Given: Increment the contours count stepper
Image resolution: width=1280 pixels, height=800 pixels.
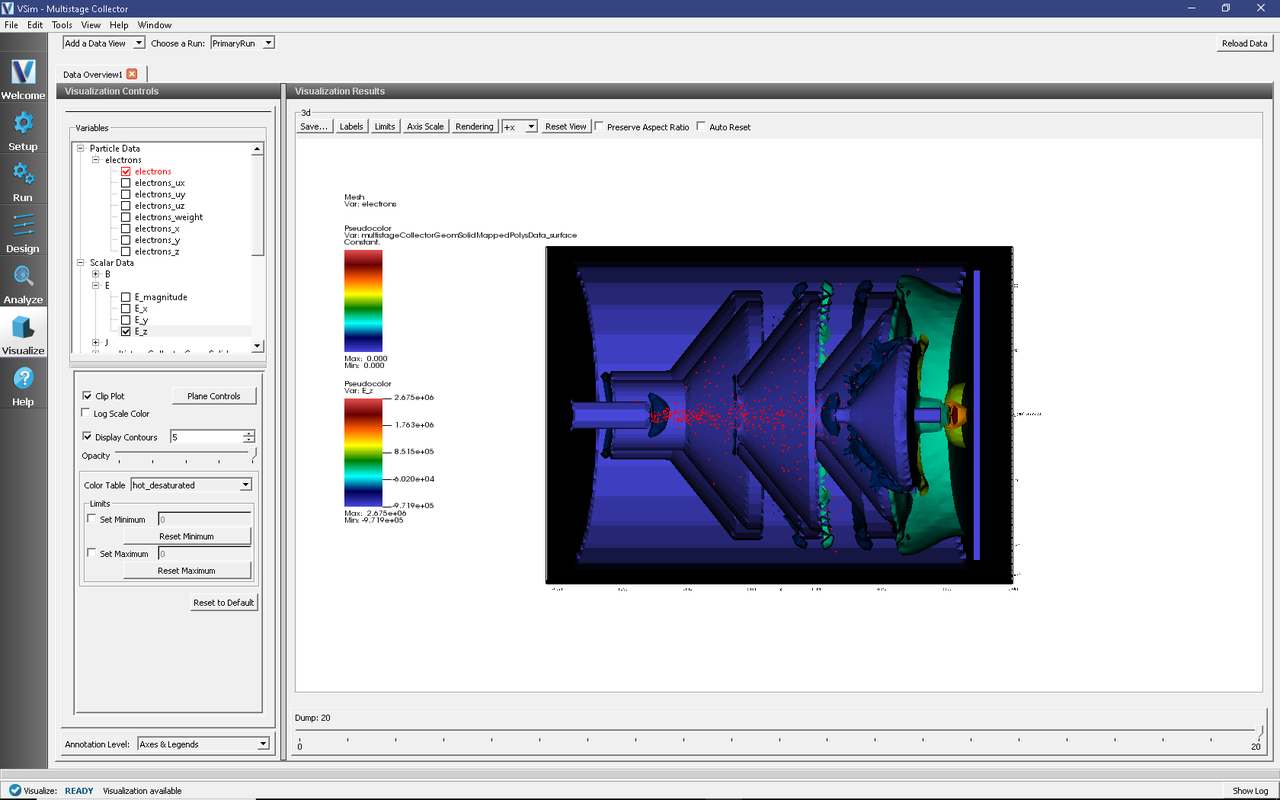Looking at the screenshot, I should (249, 434).
